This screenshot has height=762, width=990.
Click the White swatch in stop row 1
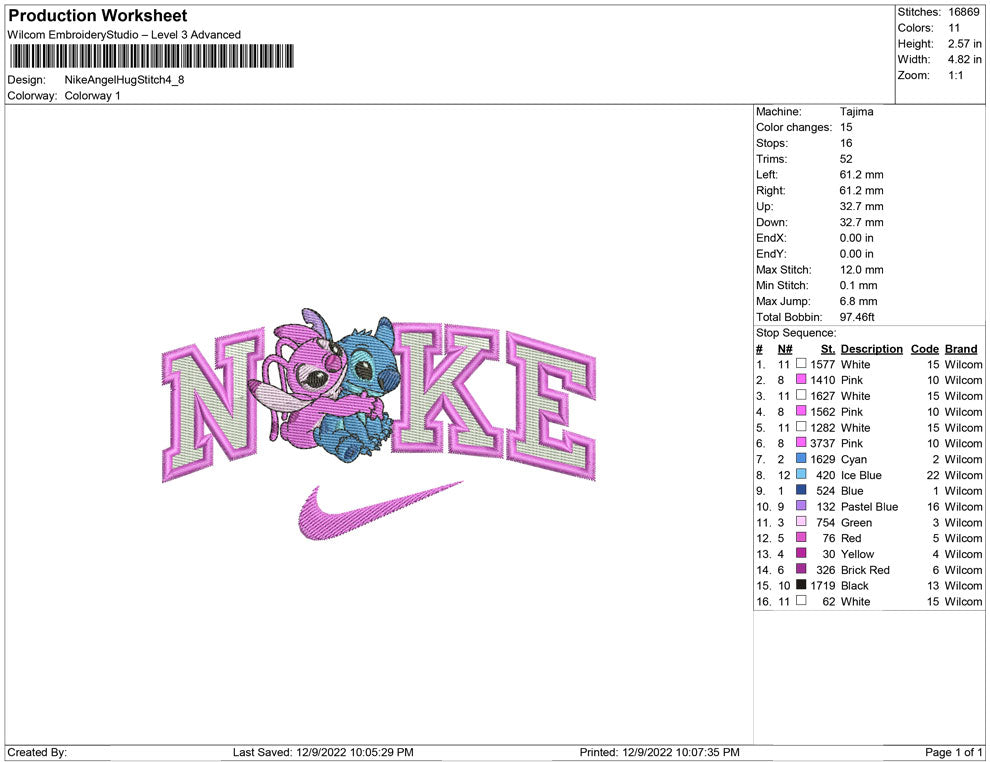801,364
